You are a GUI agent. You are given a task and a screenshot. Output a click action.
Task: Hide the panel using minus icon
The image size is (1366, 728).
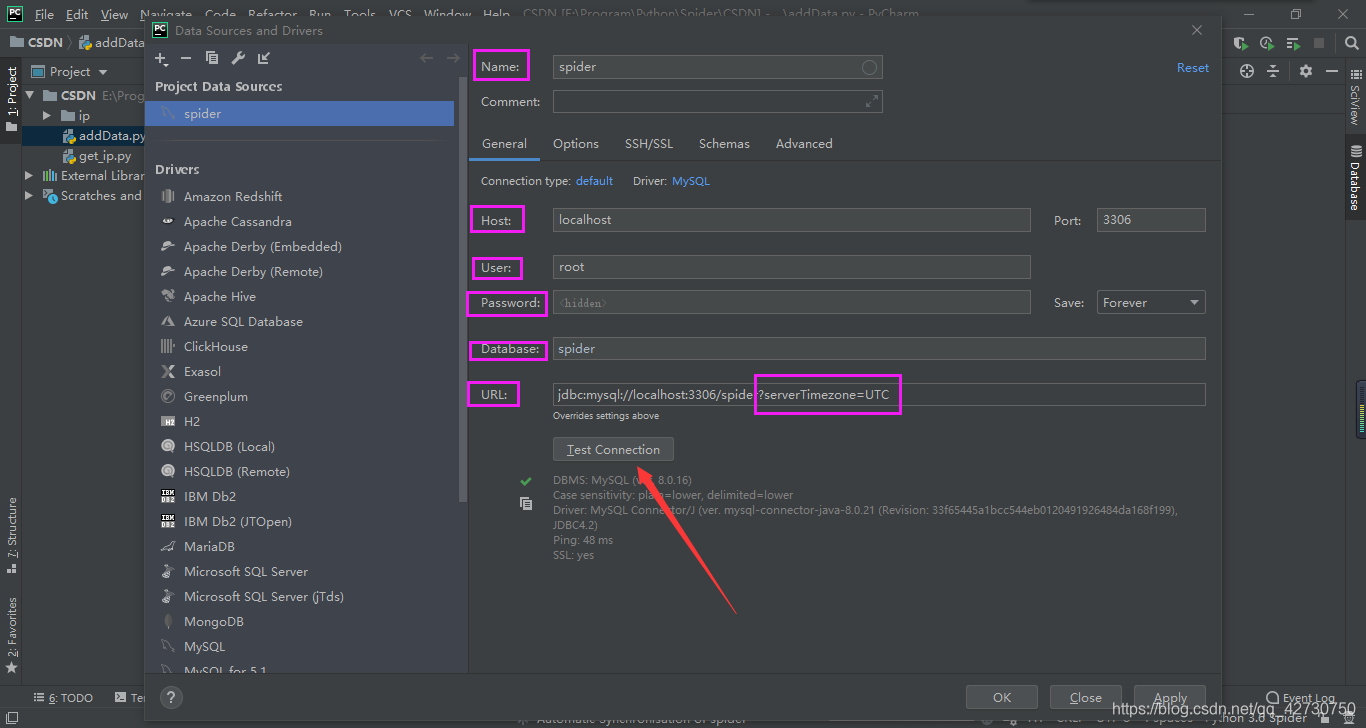point(1332,71)
